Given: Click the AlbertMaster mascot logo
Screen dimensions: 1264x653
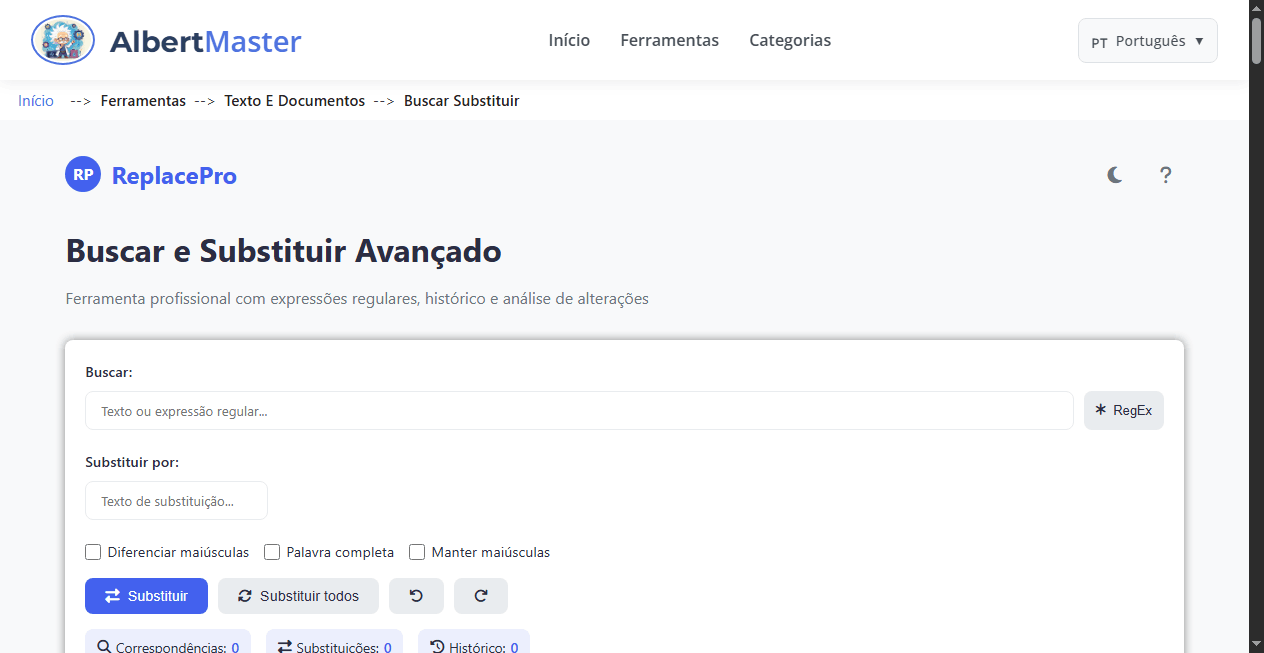Looking at the screenshot, I should point(62,40).
